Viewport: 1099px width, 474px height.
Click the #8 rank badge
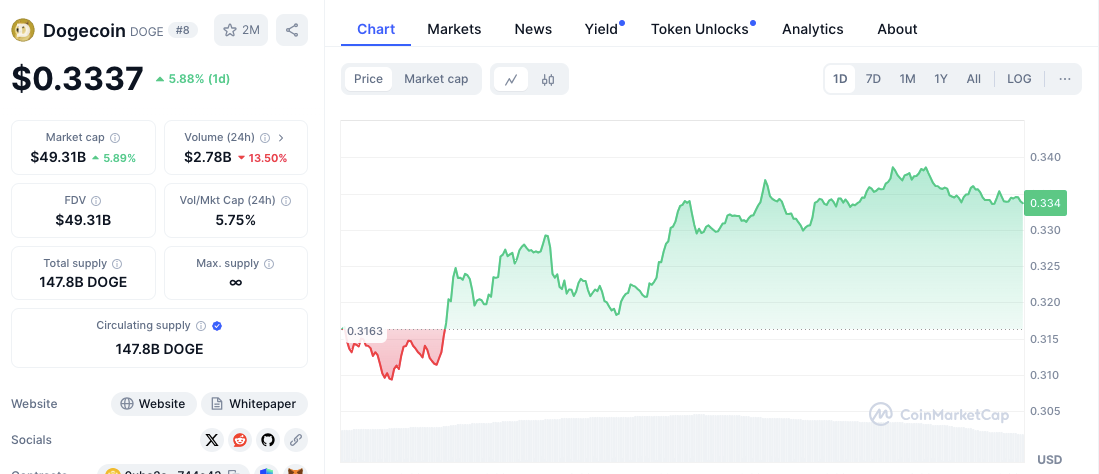coord(183,30)
